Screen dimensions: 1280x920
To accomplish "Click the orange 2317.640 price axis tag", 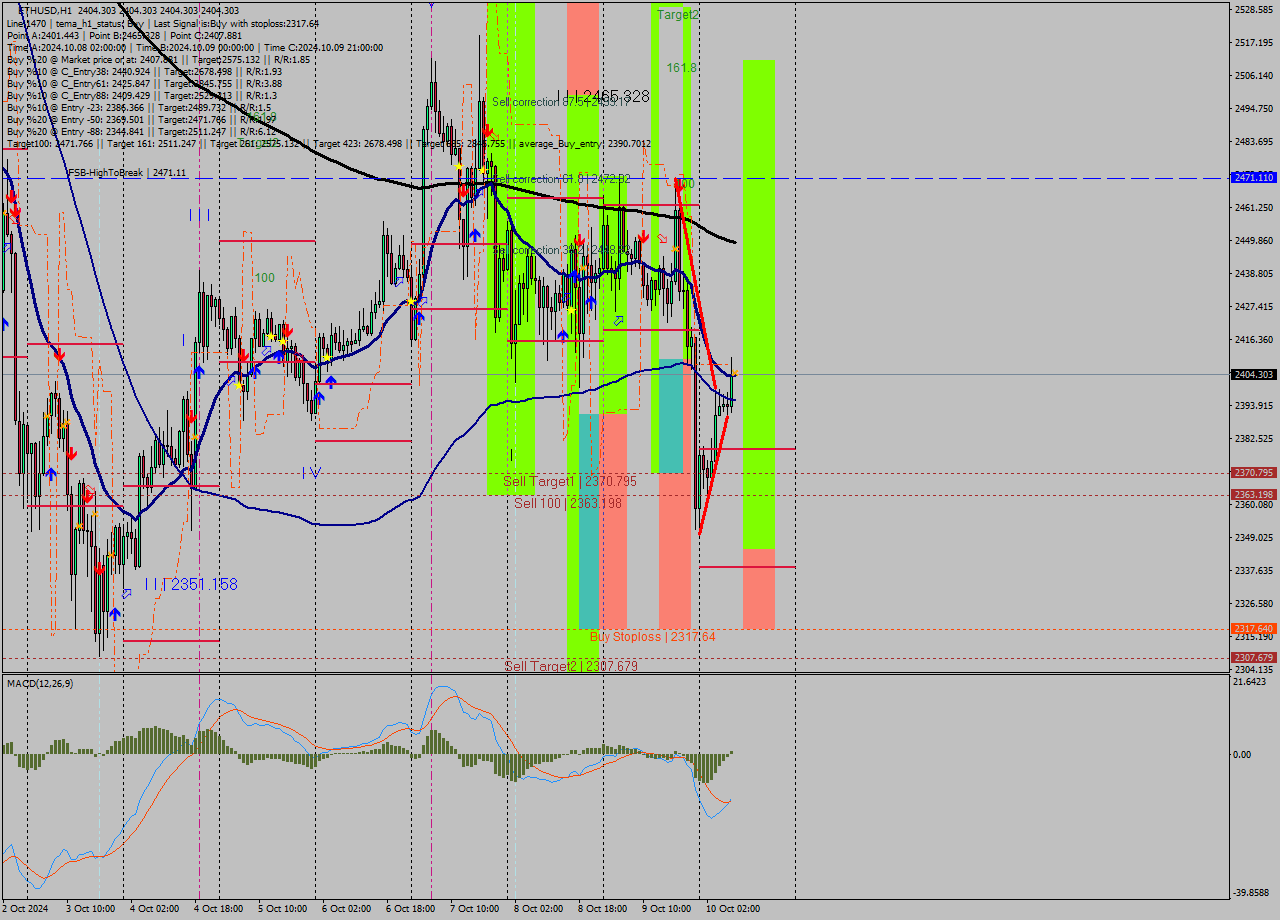I will (1254, 628).
